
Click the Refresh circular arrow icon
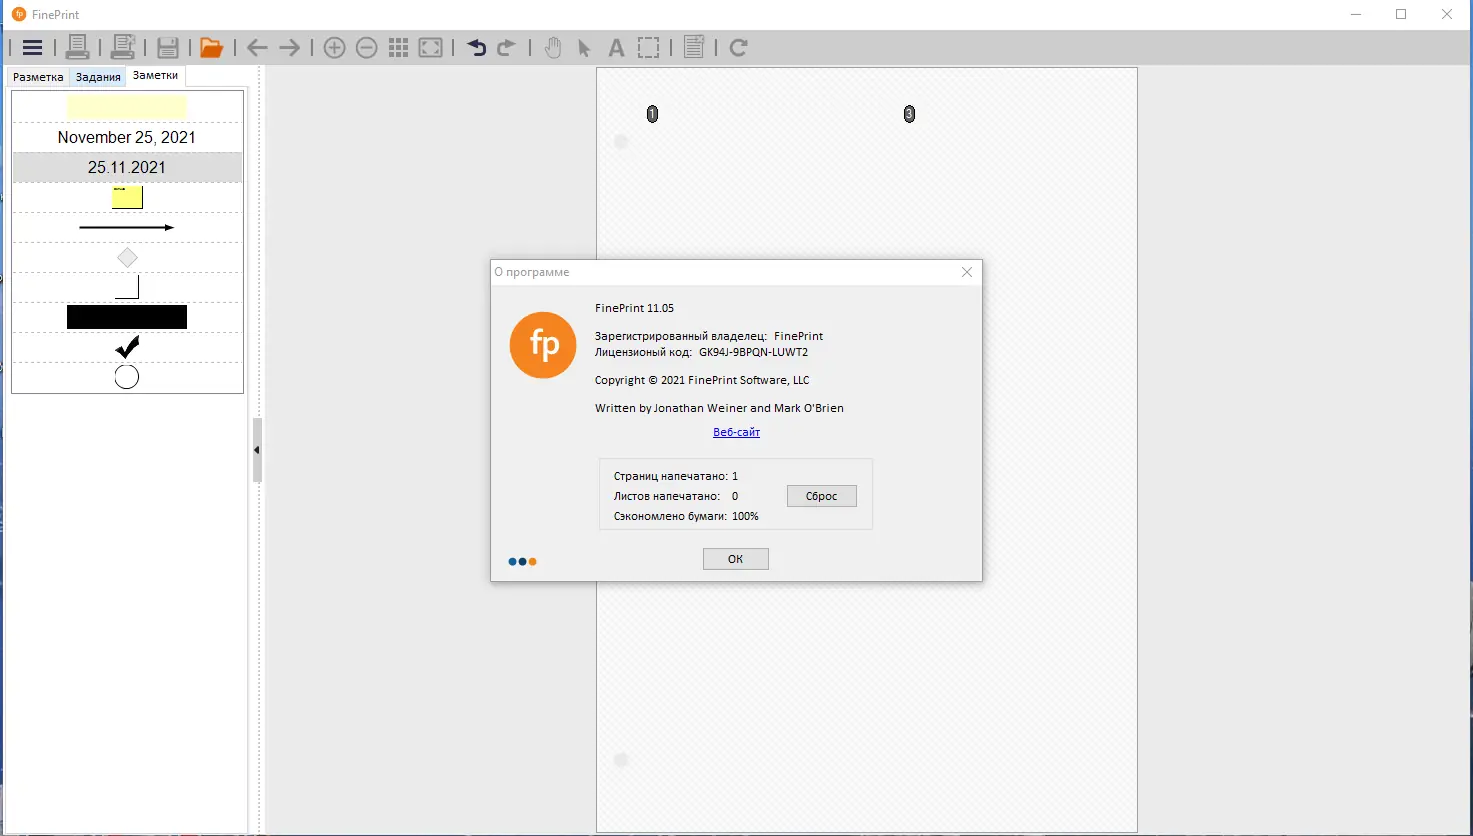coord(739,47)
